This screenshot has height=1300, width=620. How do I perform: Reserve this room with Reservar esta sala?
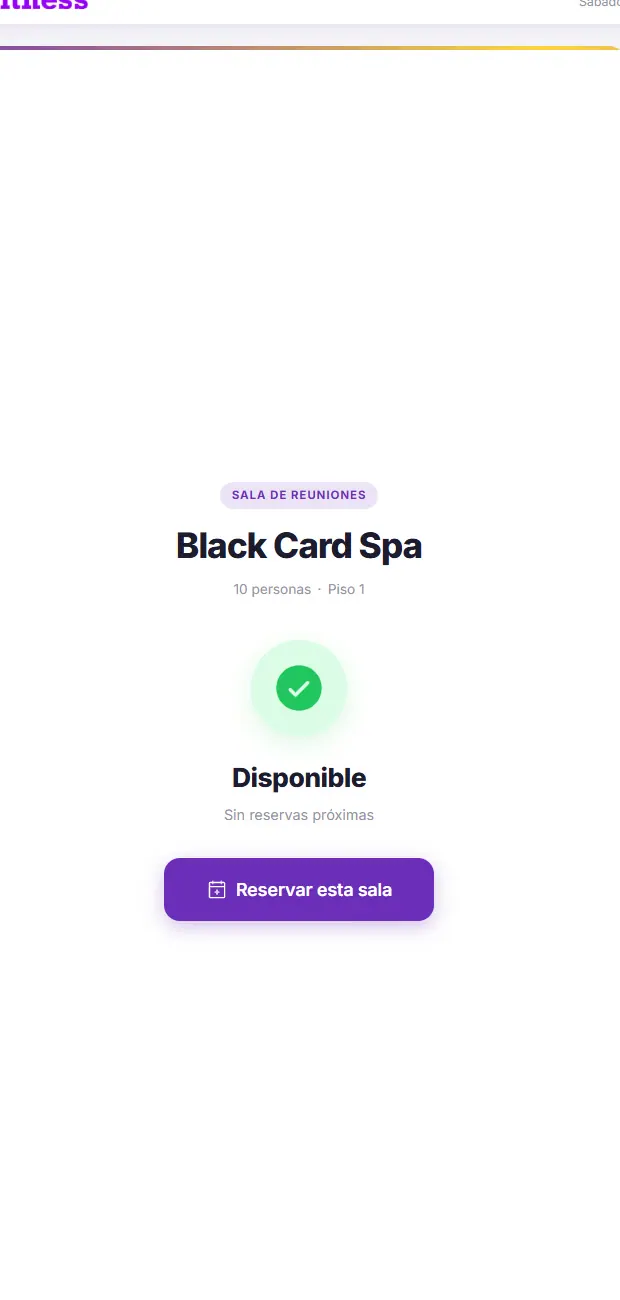[x=299, y=889]
